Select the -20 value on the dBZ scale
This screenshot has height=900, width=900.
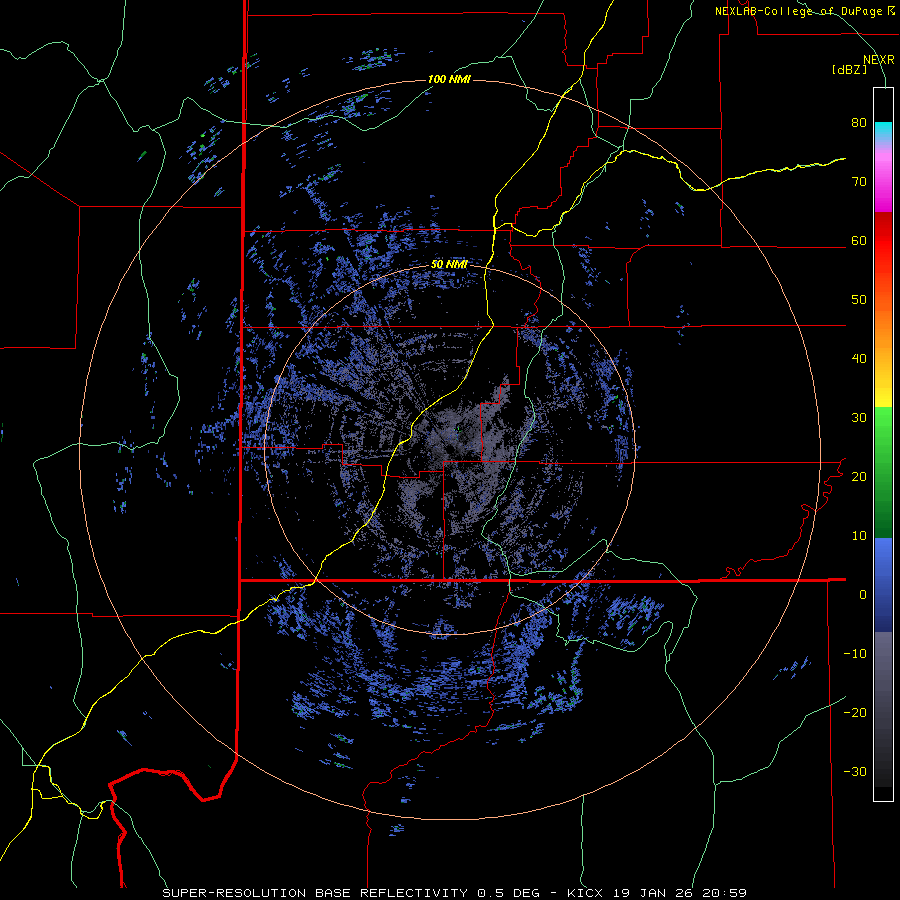(x=855, y=712)
